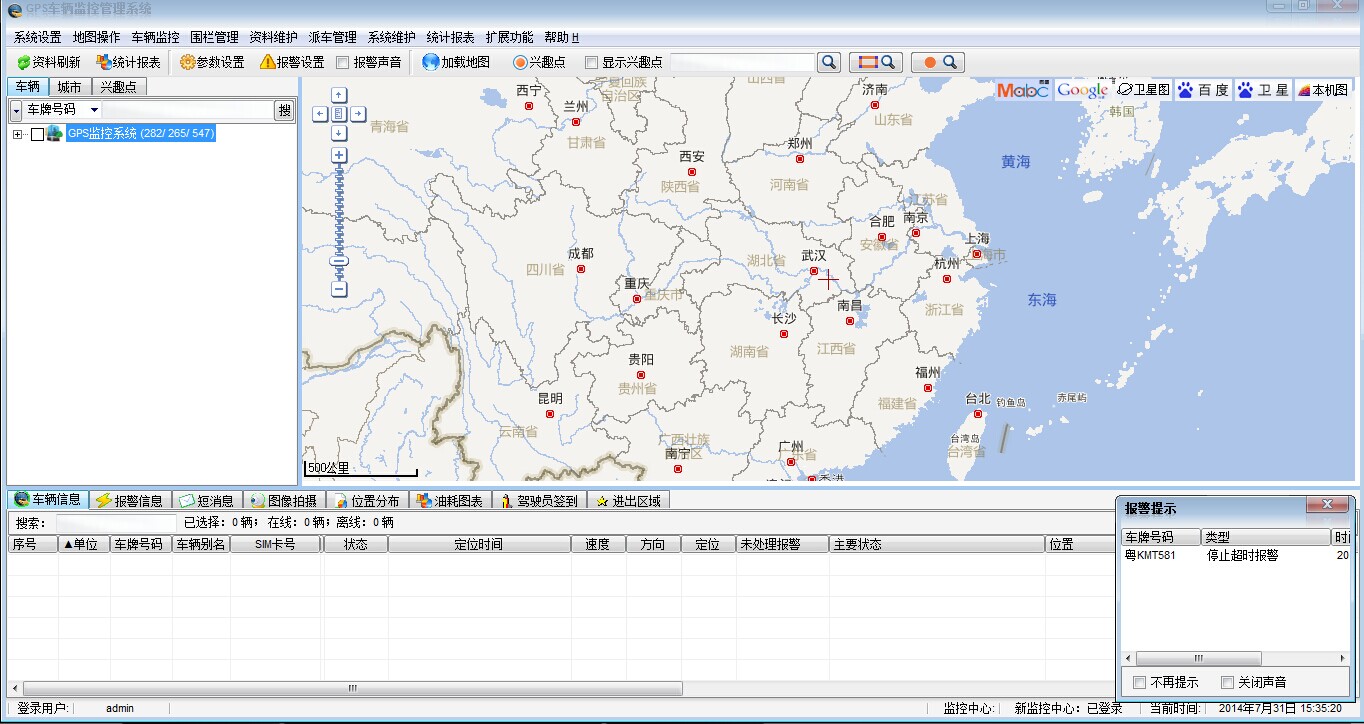Switch map to 百度 provider

pyautogui.click(x=1203, y=90)
